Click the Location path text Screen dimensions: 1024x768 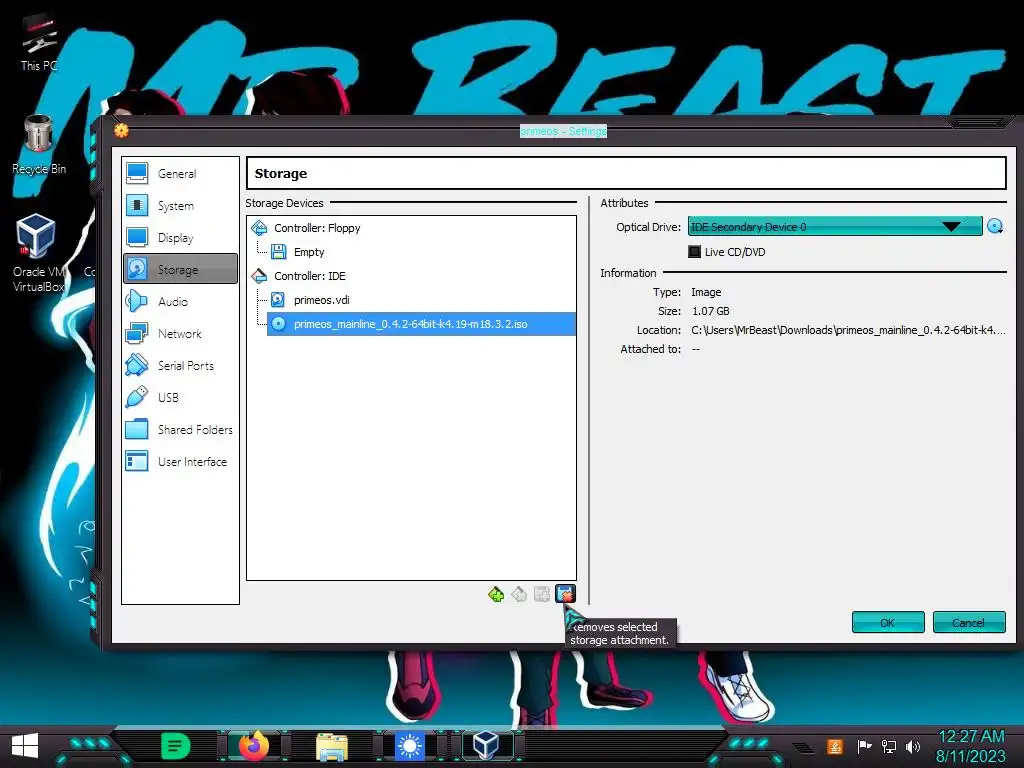point(848,330)
